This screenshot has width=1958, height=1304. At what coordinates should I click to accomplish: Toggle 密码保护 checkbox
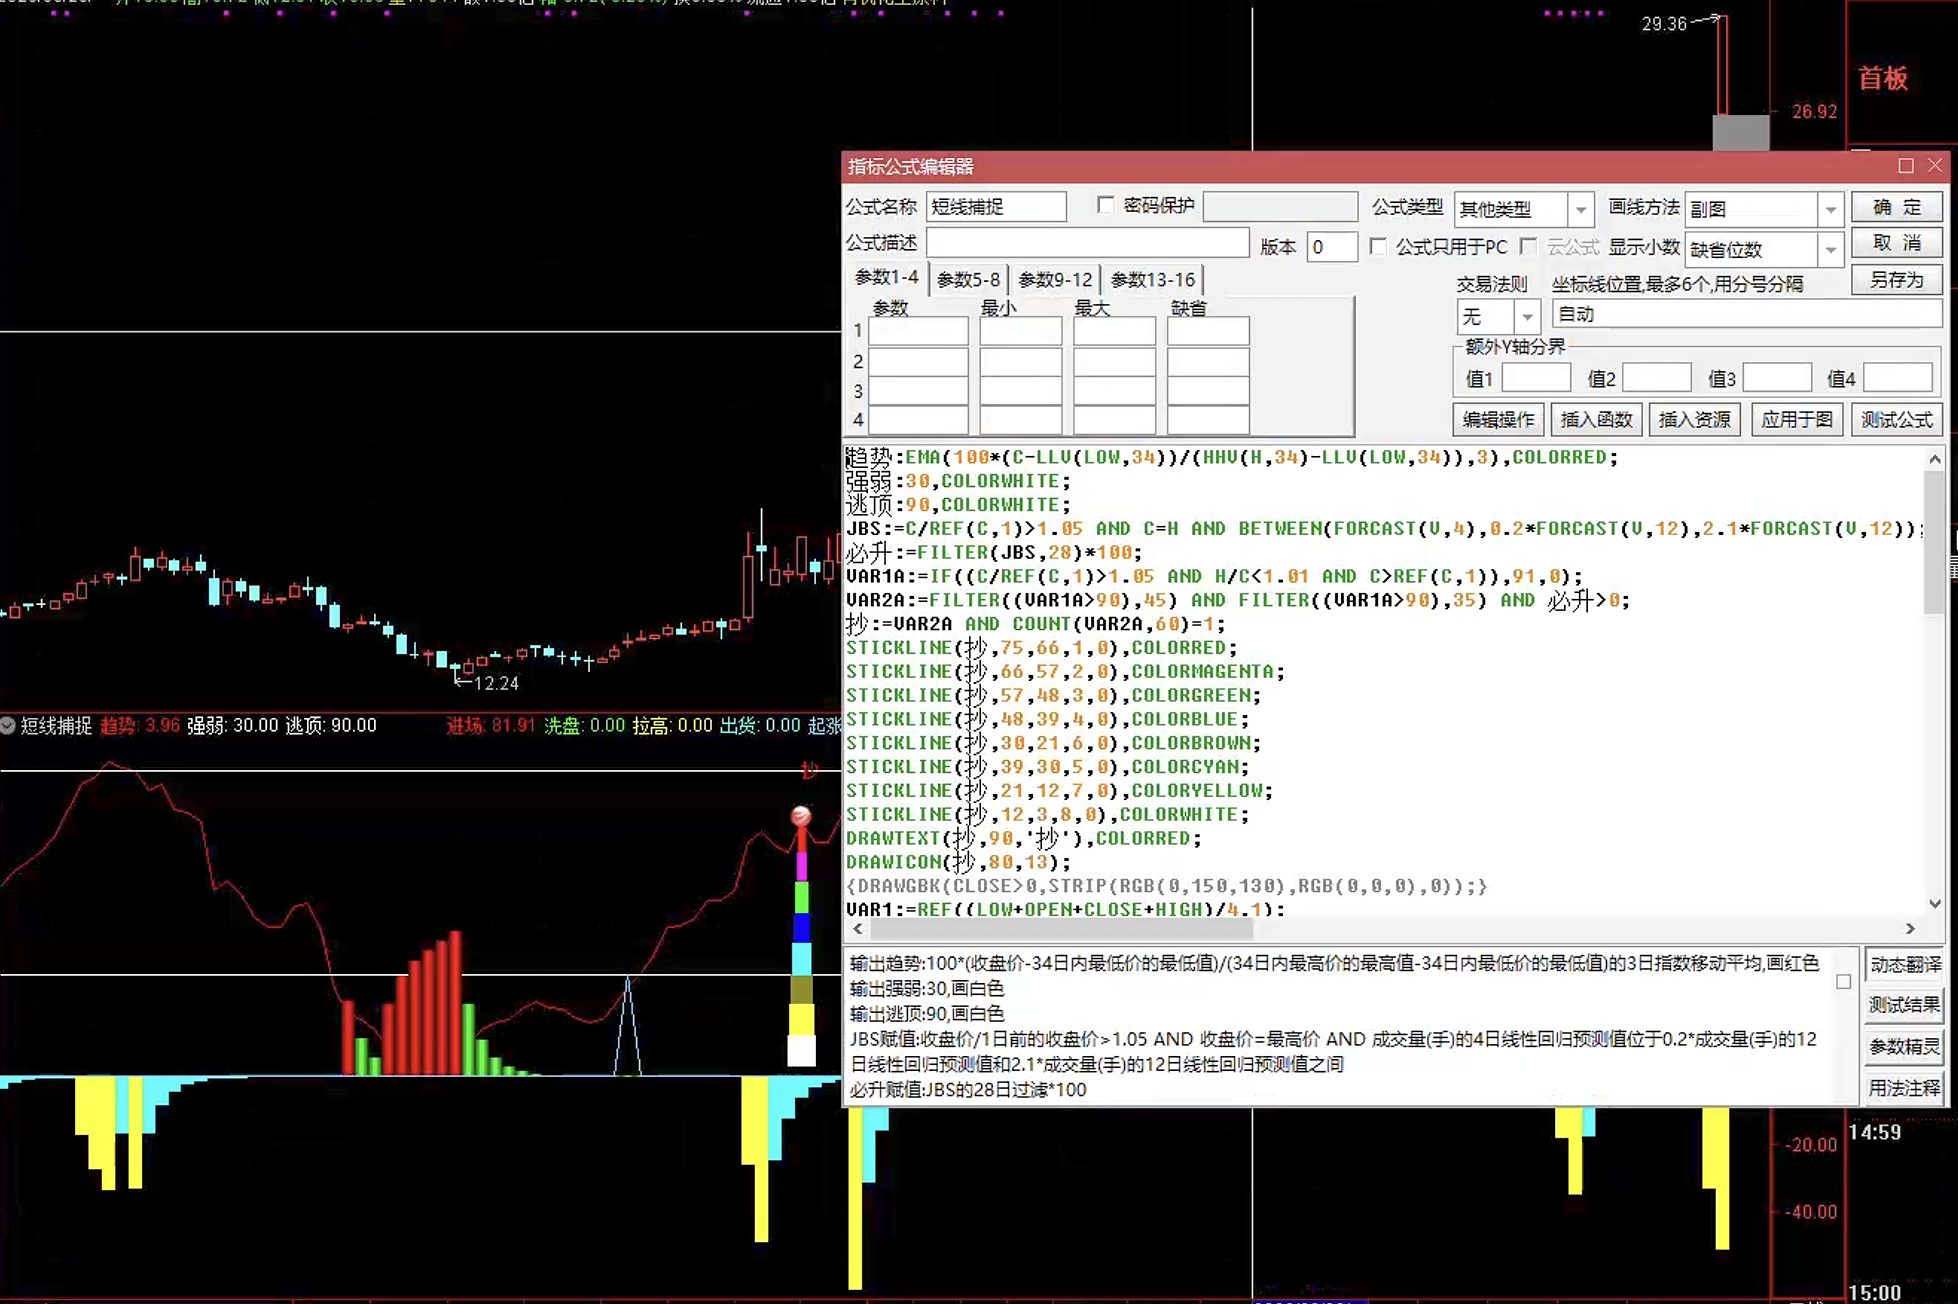[1105, 205]
